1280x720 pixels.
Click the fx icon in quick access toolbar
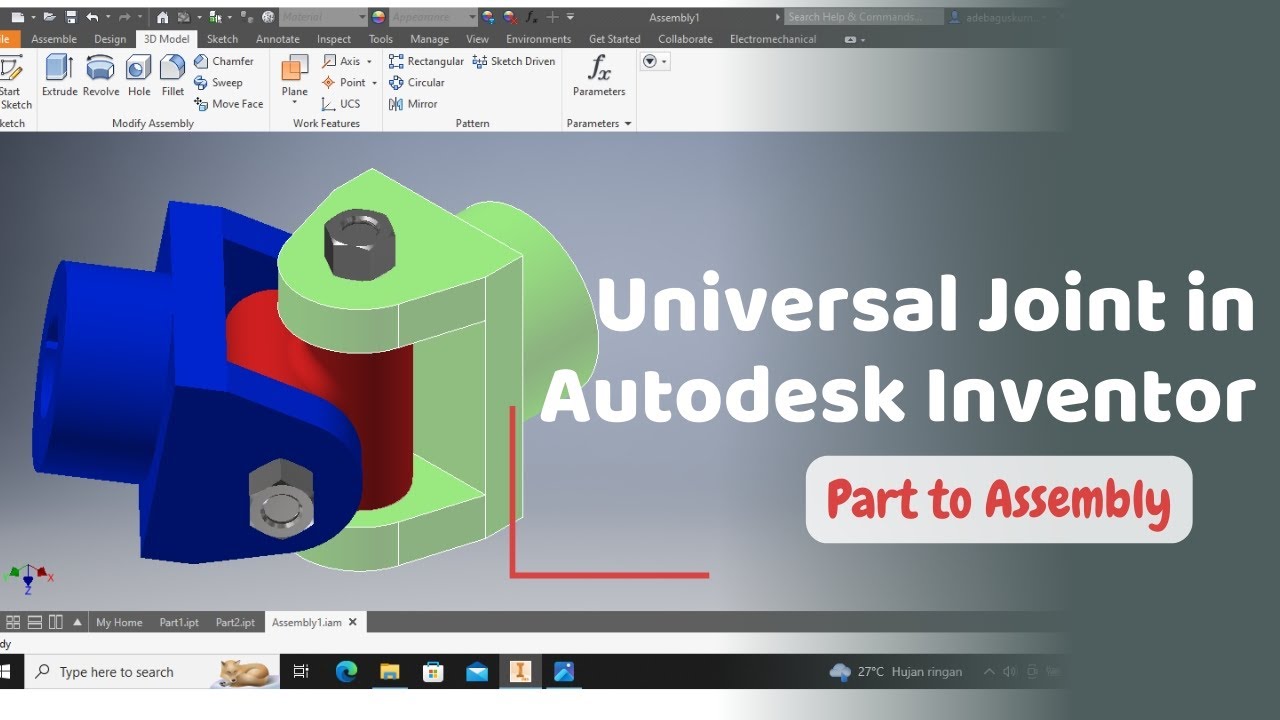[531, 17]
